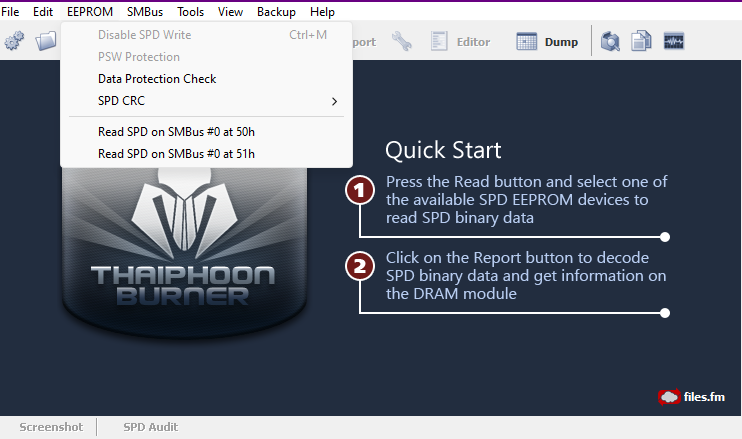The width and height of the screenshot is (742, 439).
Task: Close the open EEPROM menu
Action: [90, 12]
